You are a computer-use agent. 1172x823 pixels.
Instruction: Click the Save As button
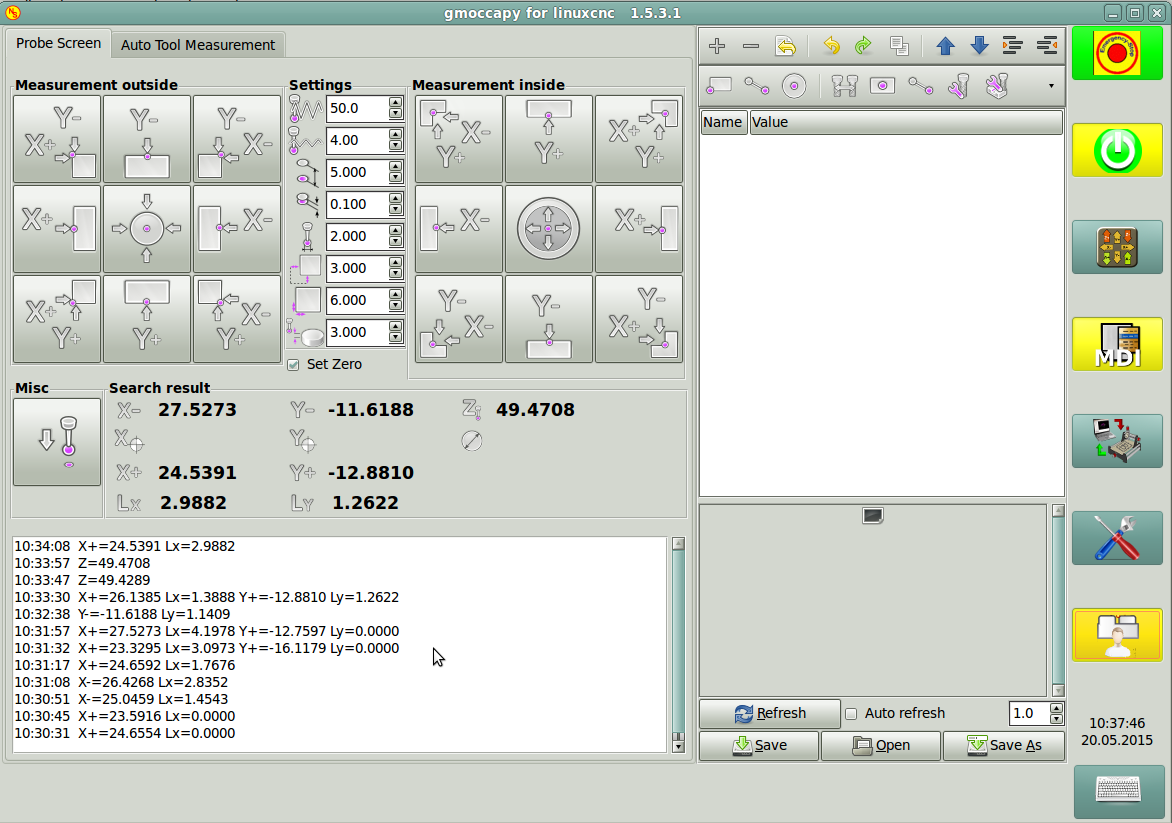[1003, 745]
